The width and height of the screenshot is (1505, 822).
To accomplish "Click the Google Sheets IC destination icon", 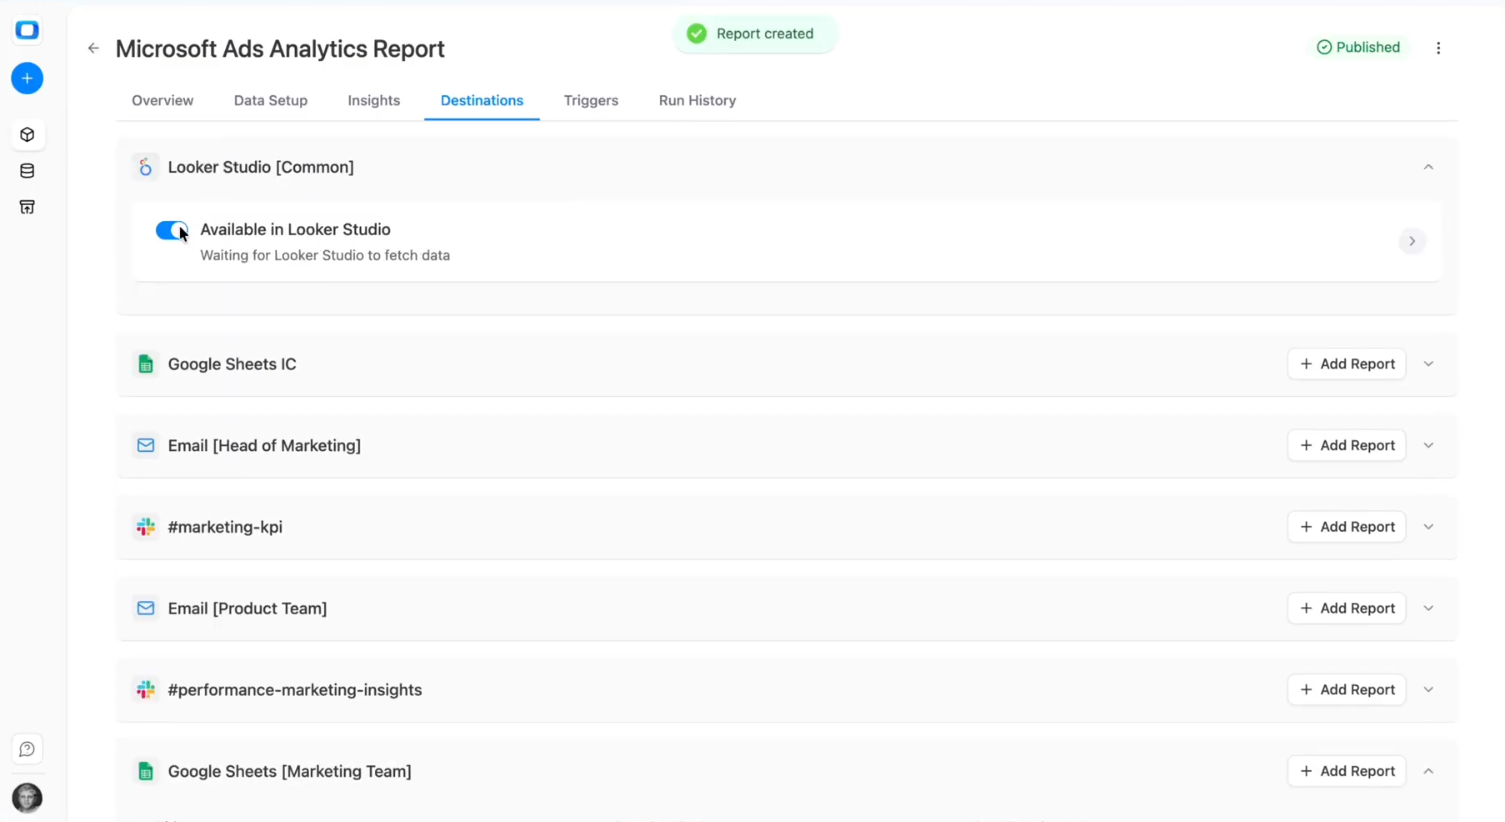I will tap(146, 364).
